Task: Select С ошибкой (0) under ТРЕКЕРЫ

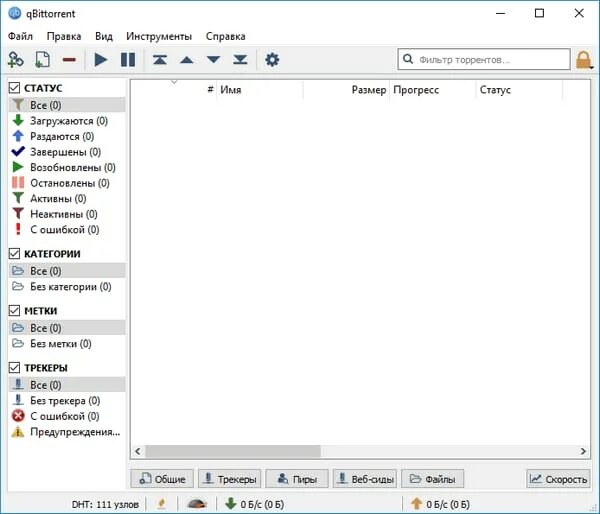Action: [x=67, y=416]
